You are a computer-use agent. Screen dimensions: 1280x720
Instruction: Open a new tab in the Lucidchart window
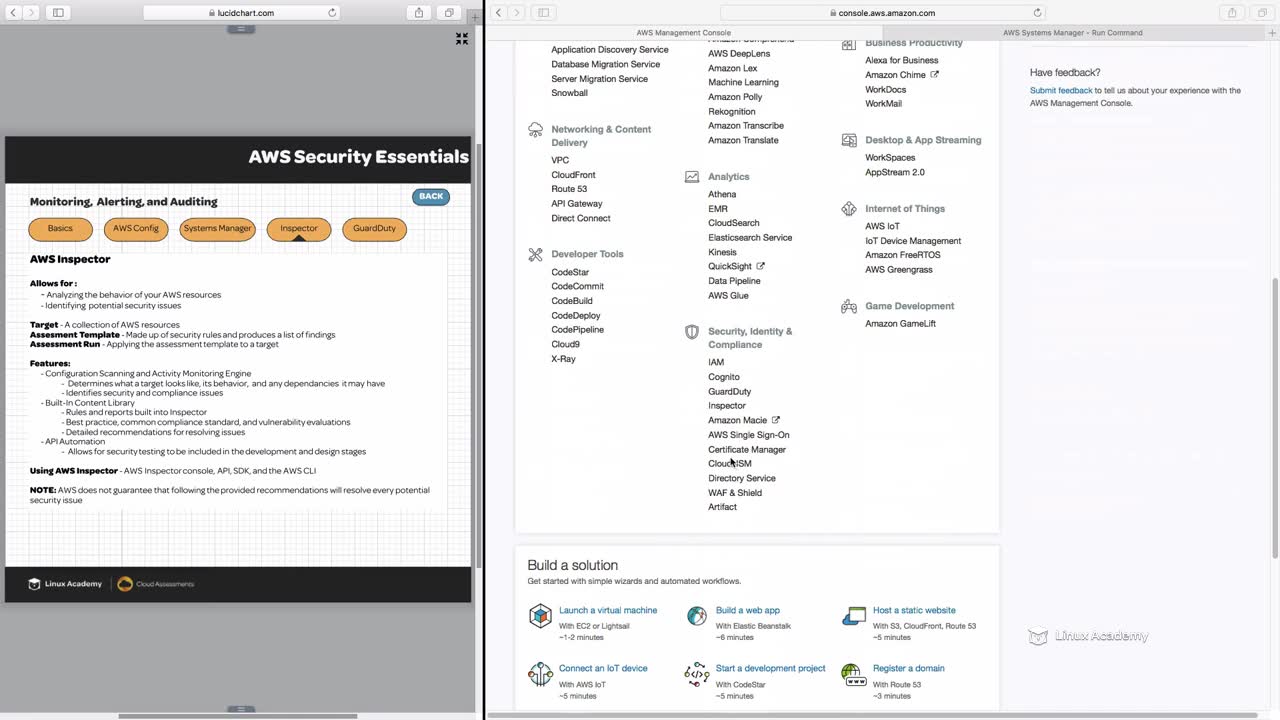[476, 17]
